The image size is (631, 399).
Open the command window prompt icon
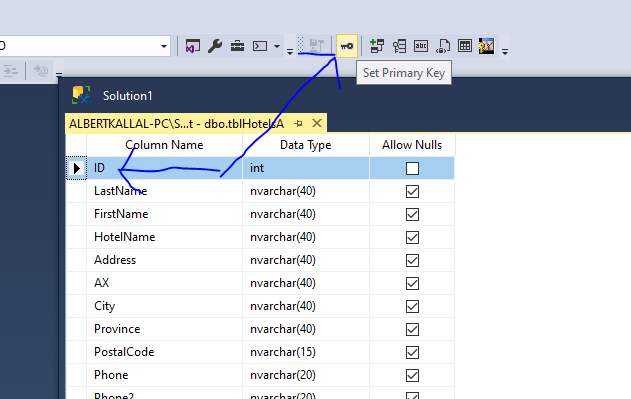click(x=260, y=46)
